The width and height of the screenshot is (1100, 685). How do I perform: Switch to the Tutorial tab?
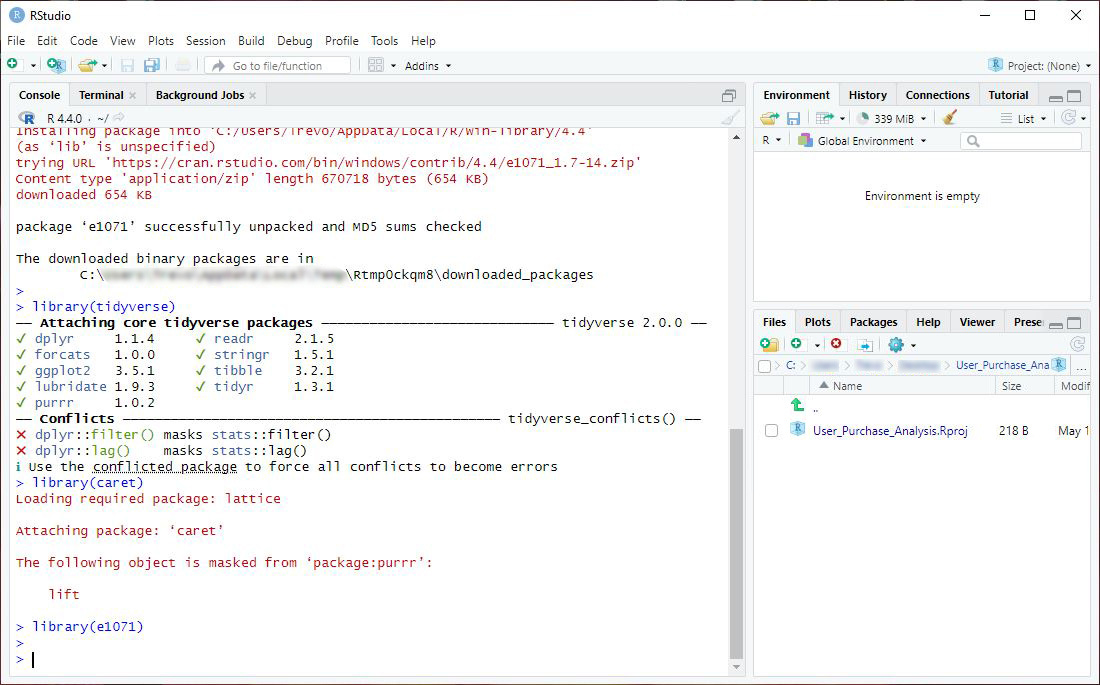click(1008, 95)
